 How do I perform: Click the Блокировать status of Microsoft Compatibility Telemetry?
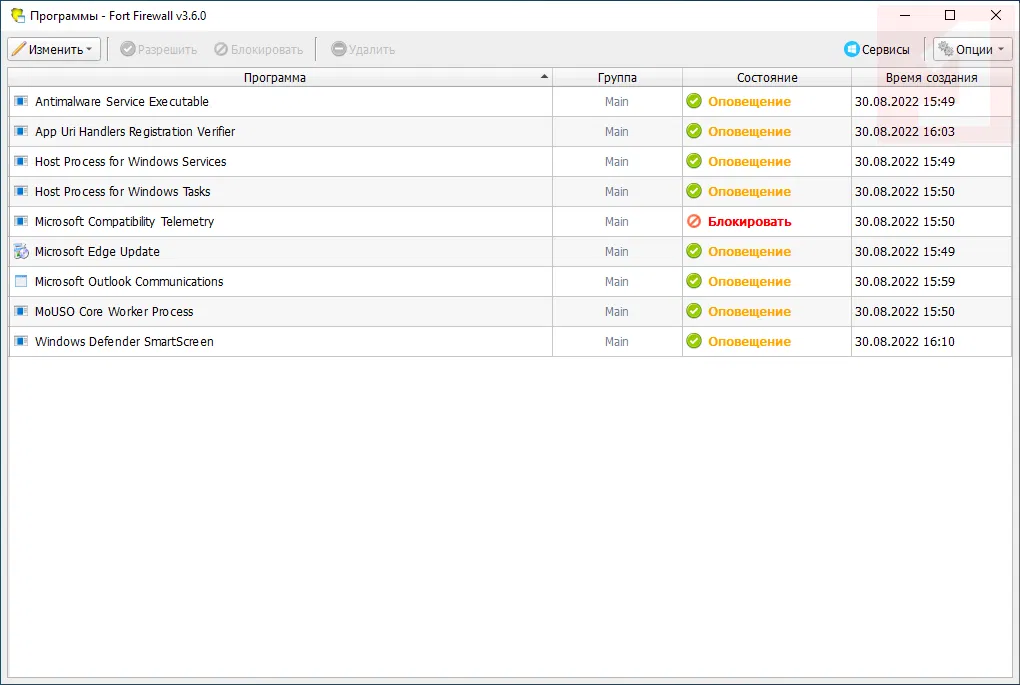(x=749, y=221)
